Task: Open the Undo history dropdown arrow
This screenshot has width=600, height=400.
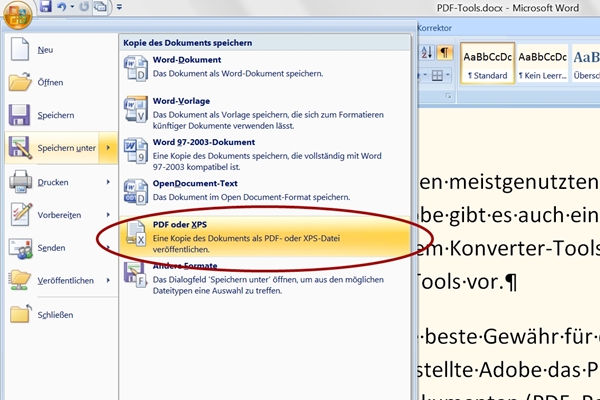Action: (x=72, y=7)
